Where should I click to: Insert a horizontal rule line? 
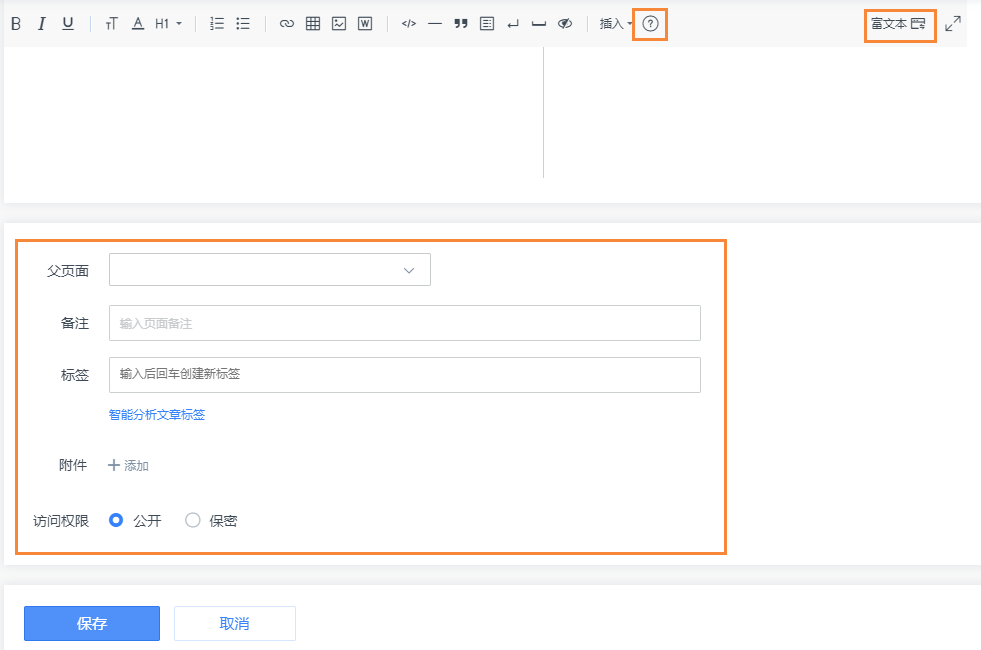[435, 24]
